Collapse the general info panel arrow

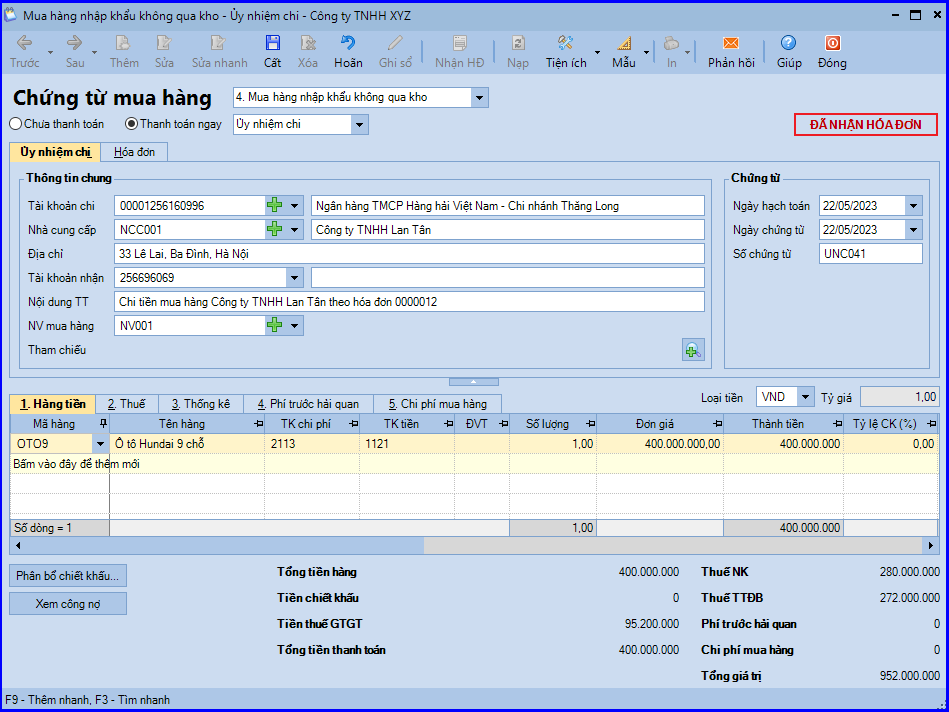474,381
